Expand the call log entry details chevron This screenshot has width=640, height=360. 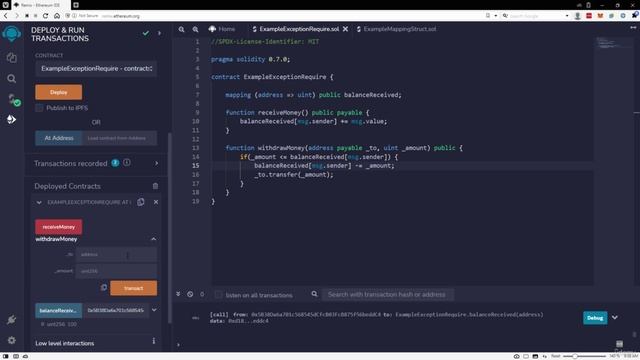click(615, 318)
